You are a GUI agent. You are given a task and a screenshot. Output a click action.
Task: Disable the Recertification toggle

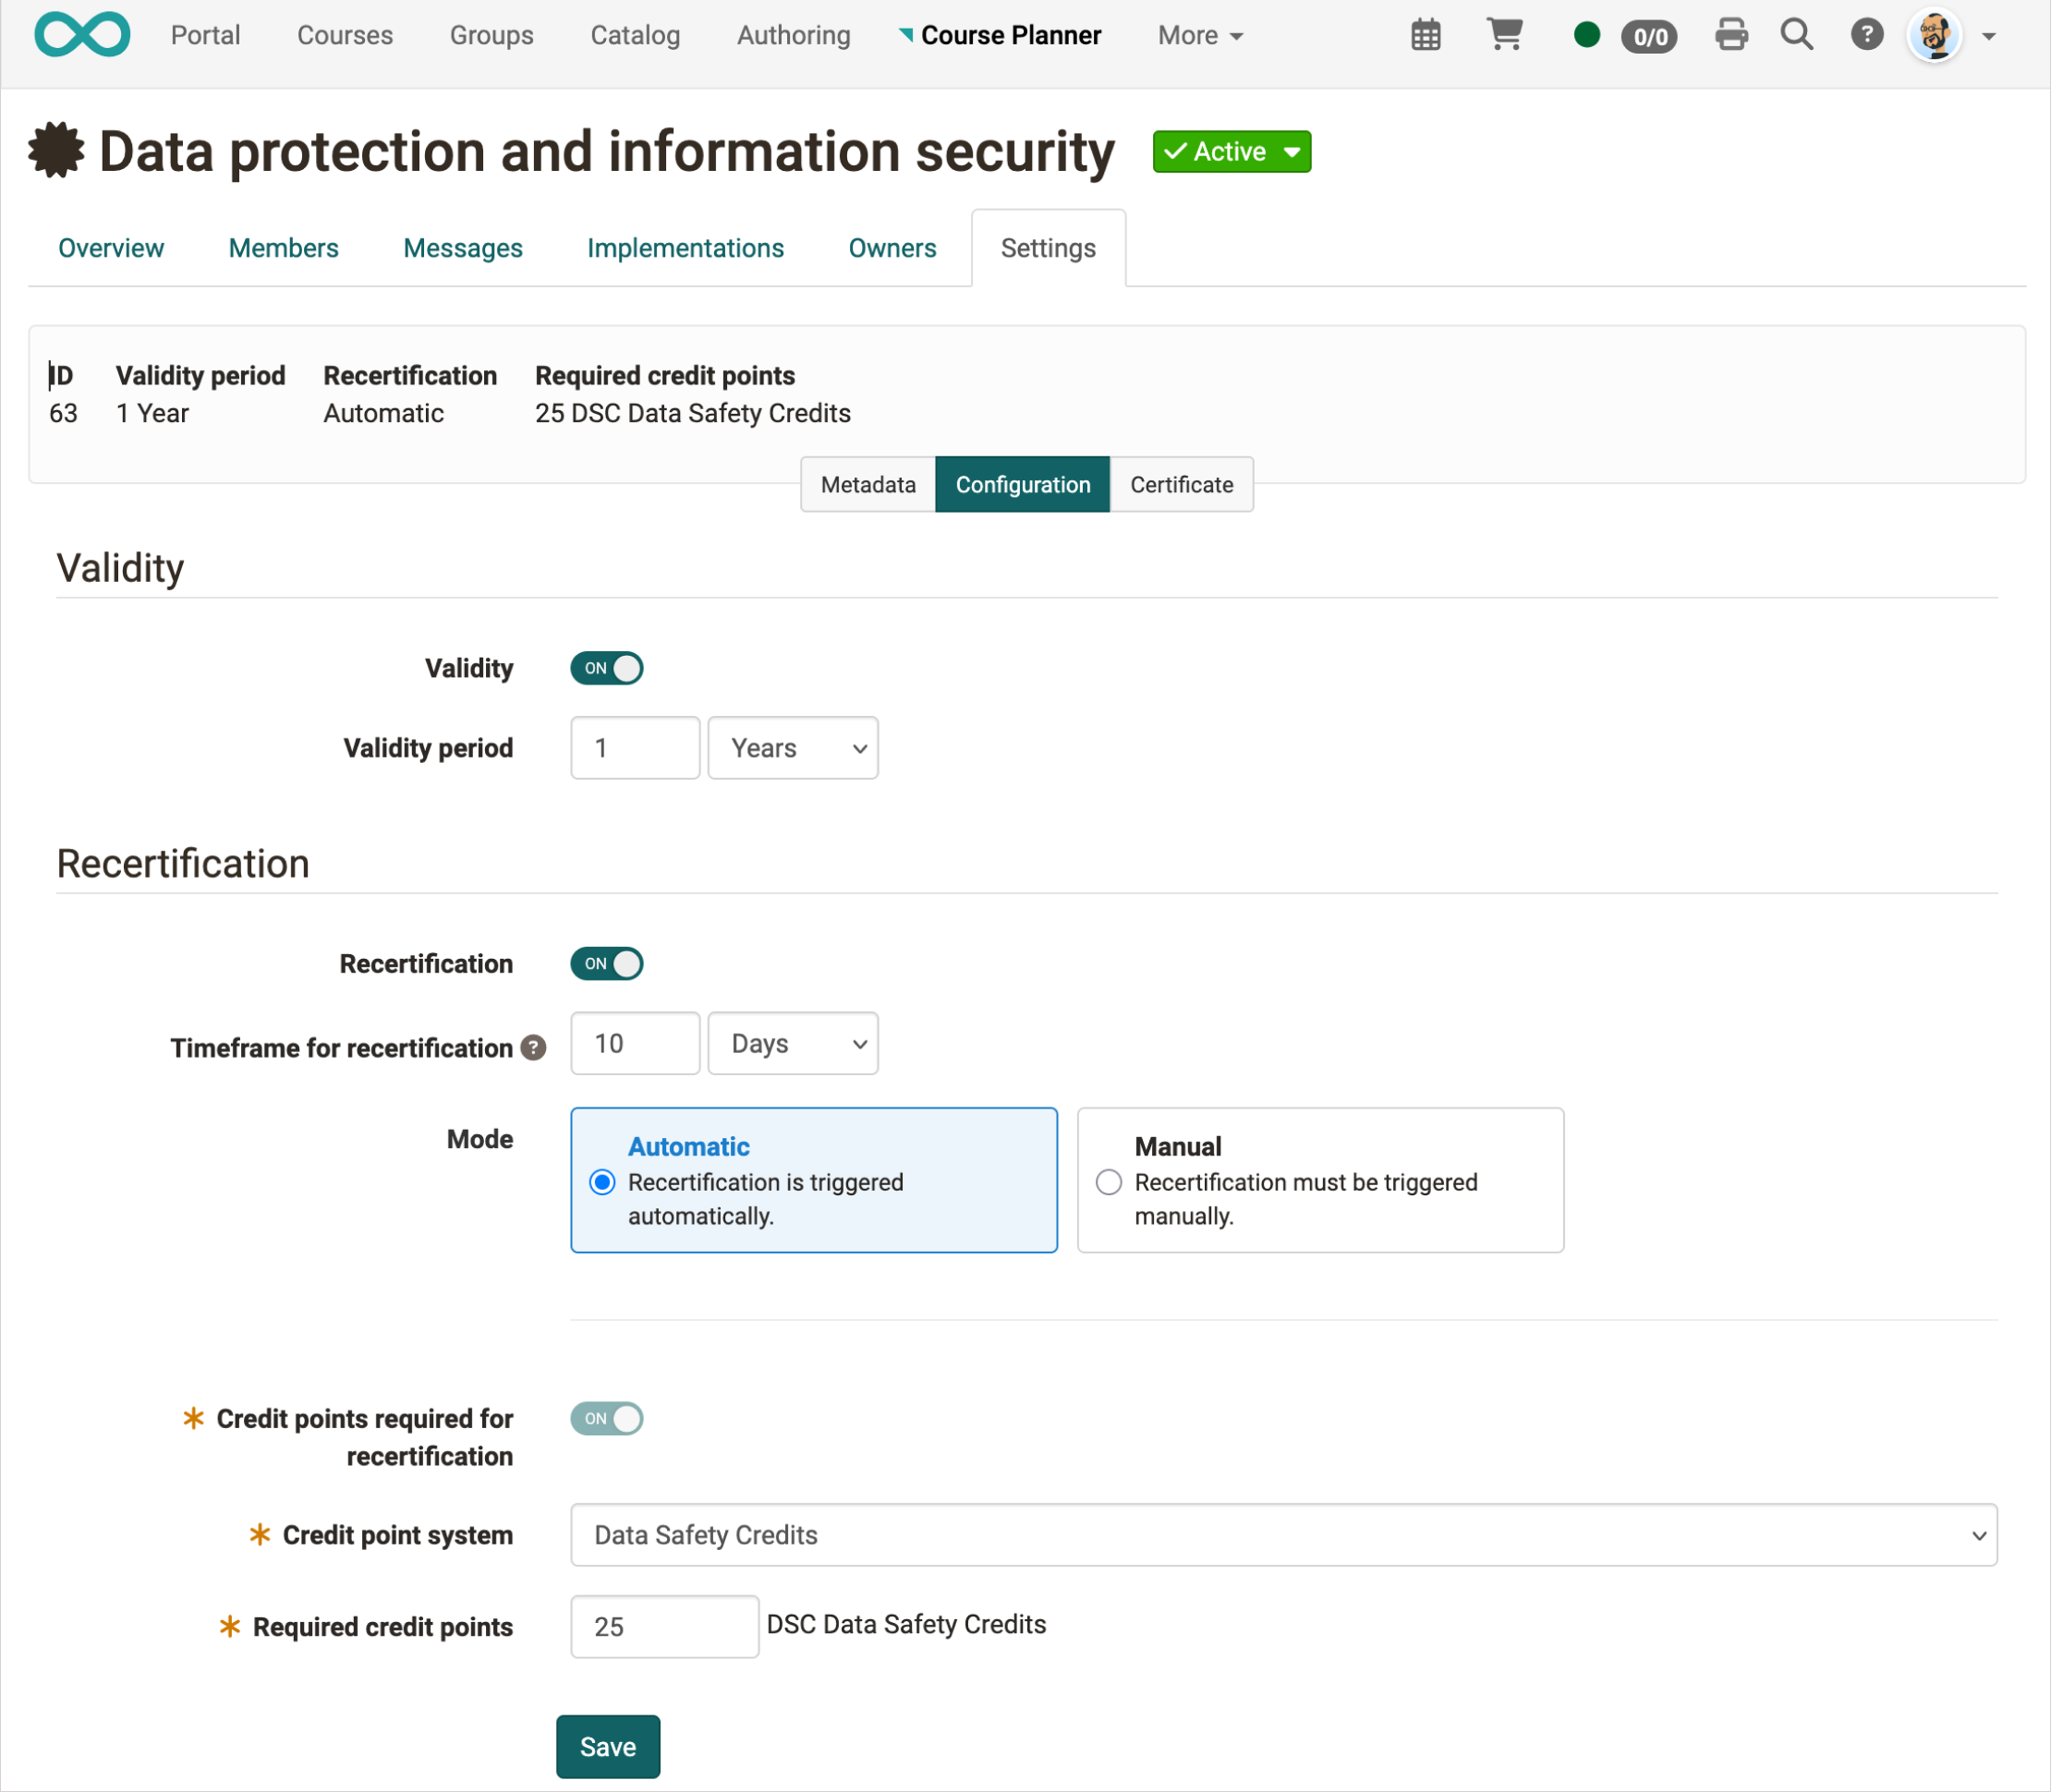(607, 964)
